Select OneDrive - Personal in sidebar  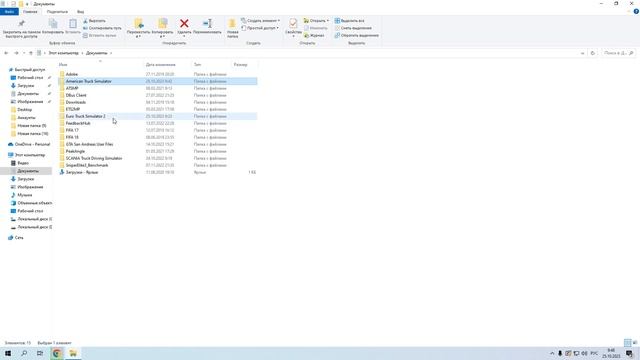click(32, 144)
